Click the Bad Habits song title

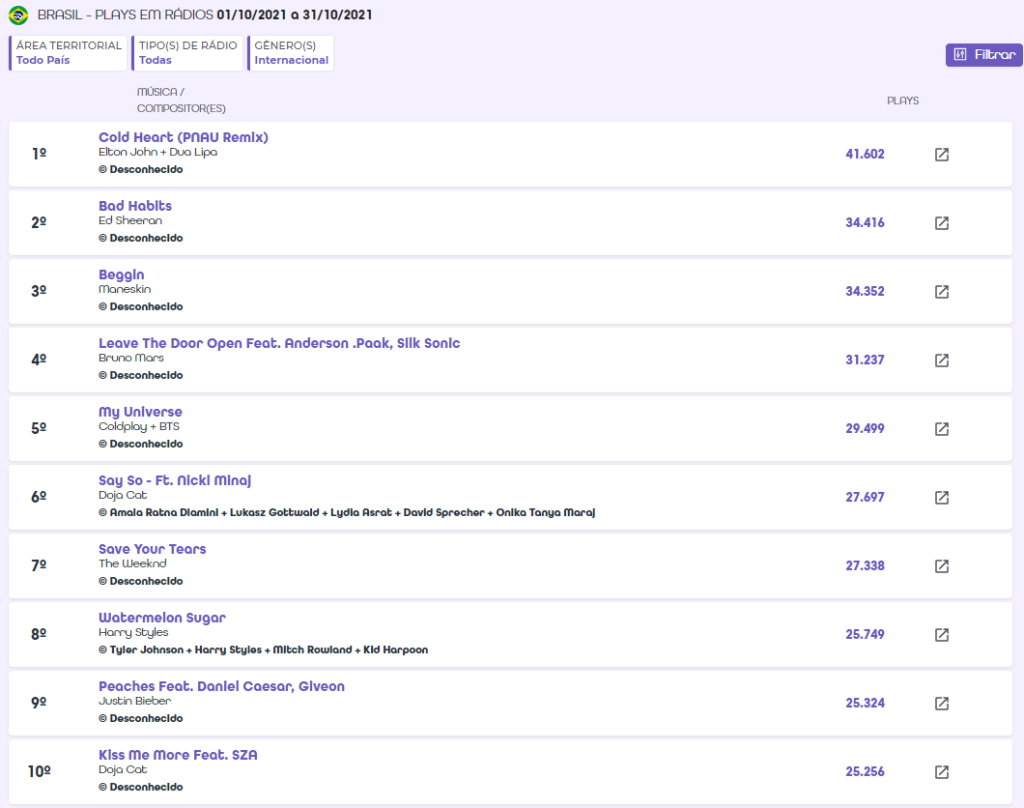135,206
